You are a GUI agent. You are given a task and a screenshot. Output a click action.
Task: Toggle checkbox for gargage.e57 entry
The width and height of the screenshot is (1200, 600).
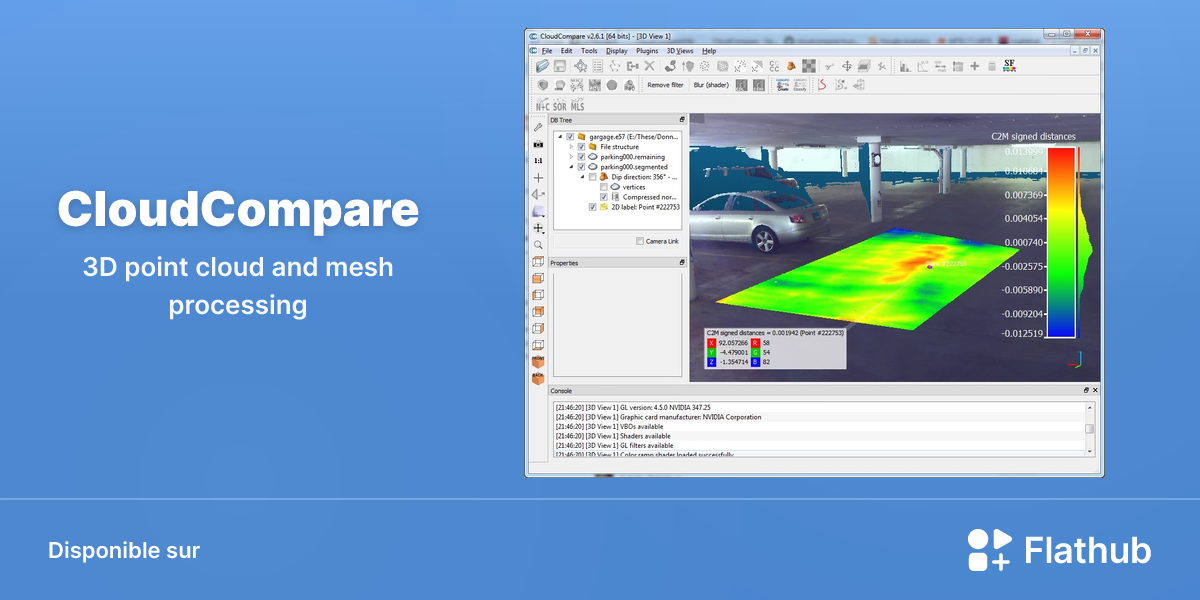coord(570,137)
